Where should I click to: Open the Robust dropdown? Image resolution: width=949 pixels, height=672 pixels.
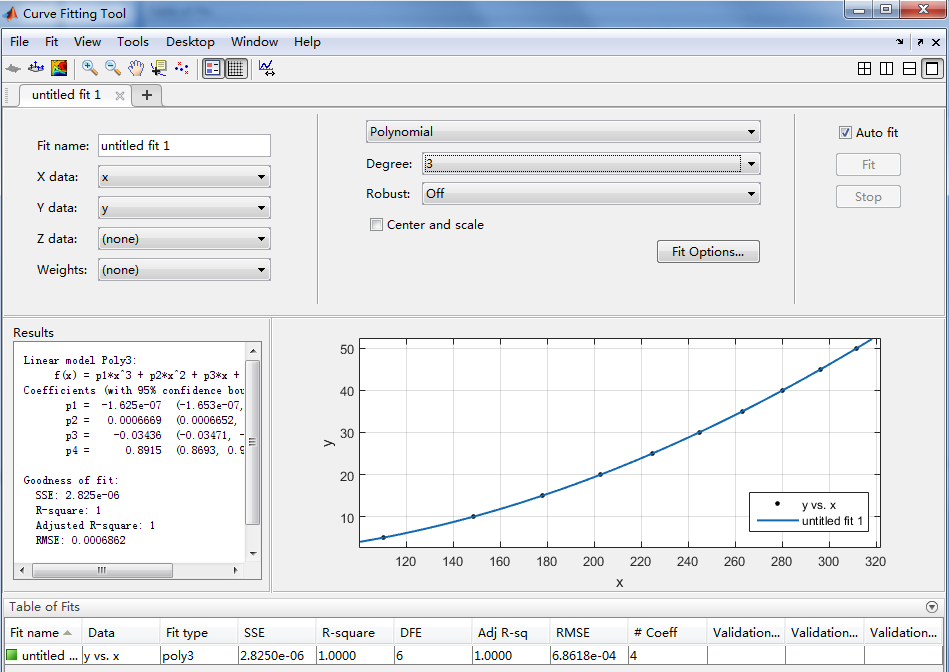591,194
